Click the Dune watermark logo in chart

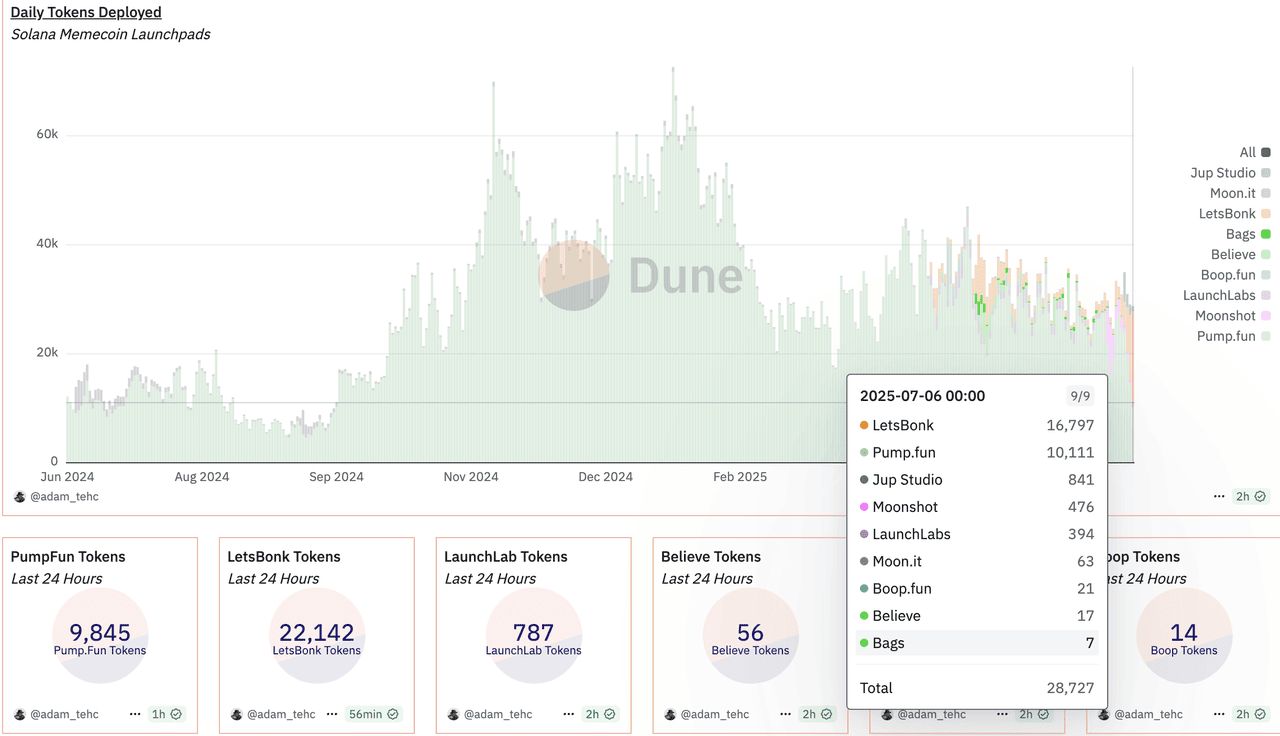click(x=574, y=275)
